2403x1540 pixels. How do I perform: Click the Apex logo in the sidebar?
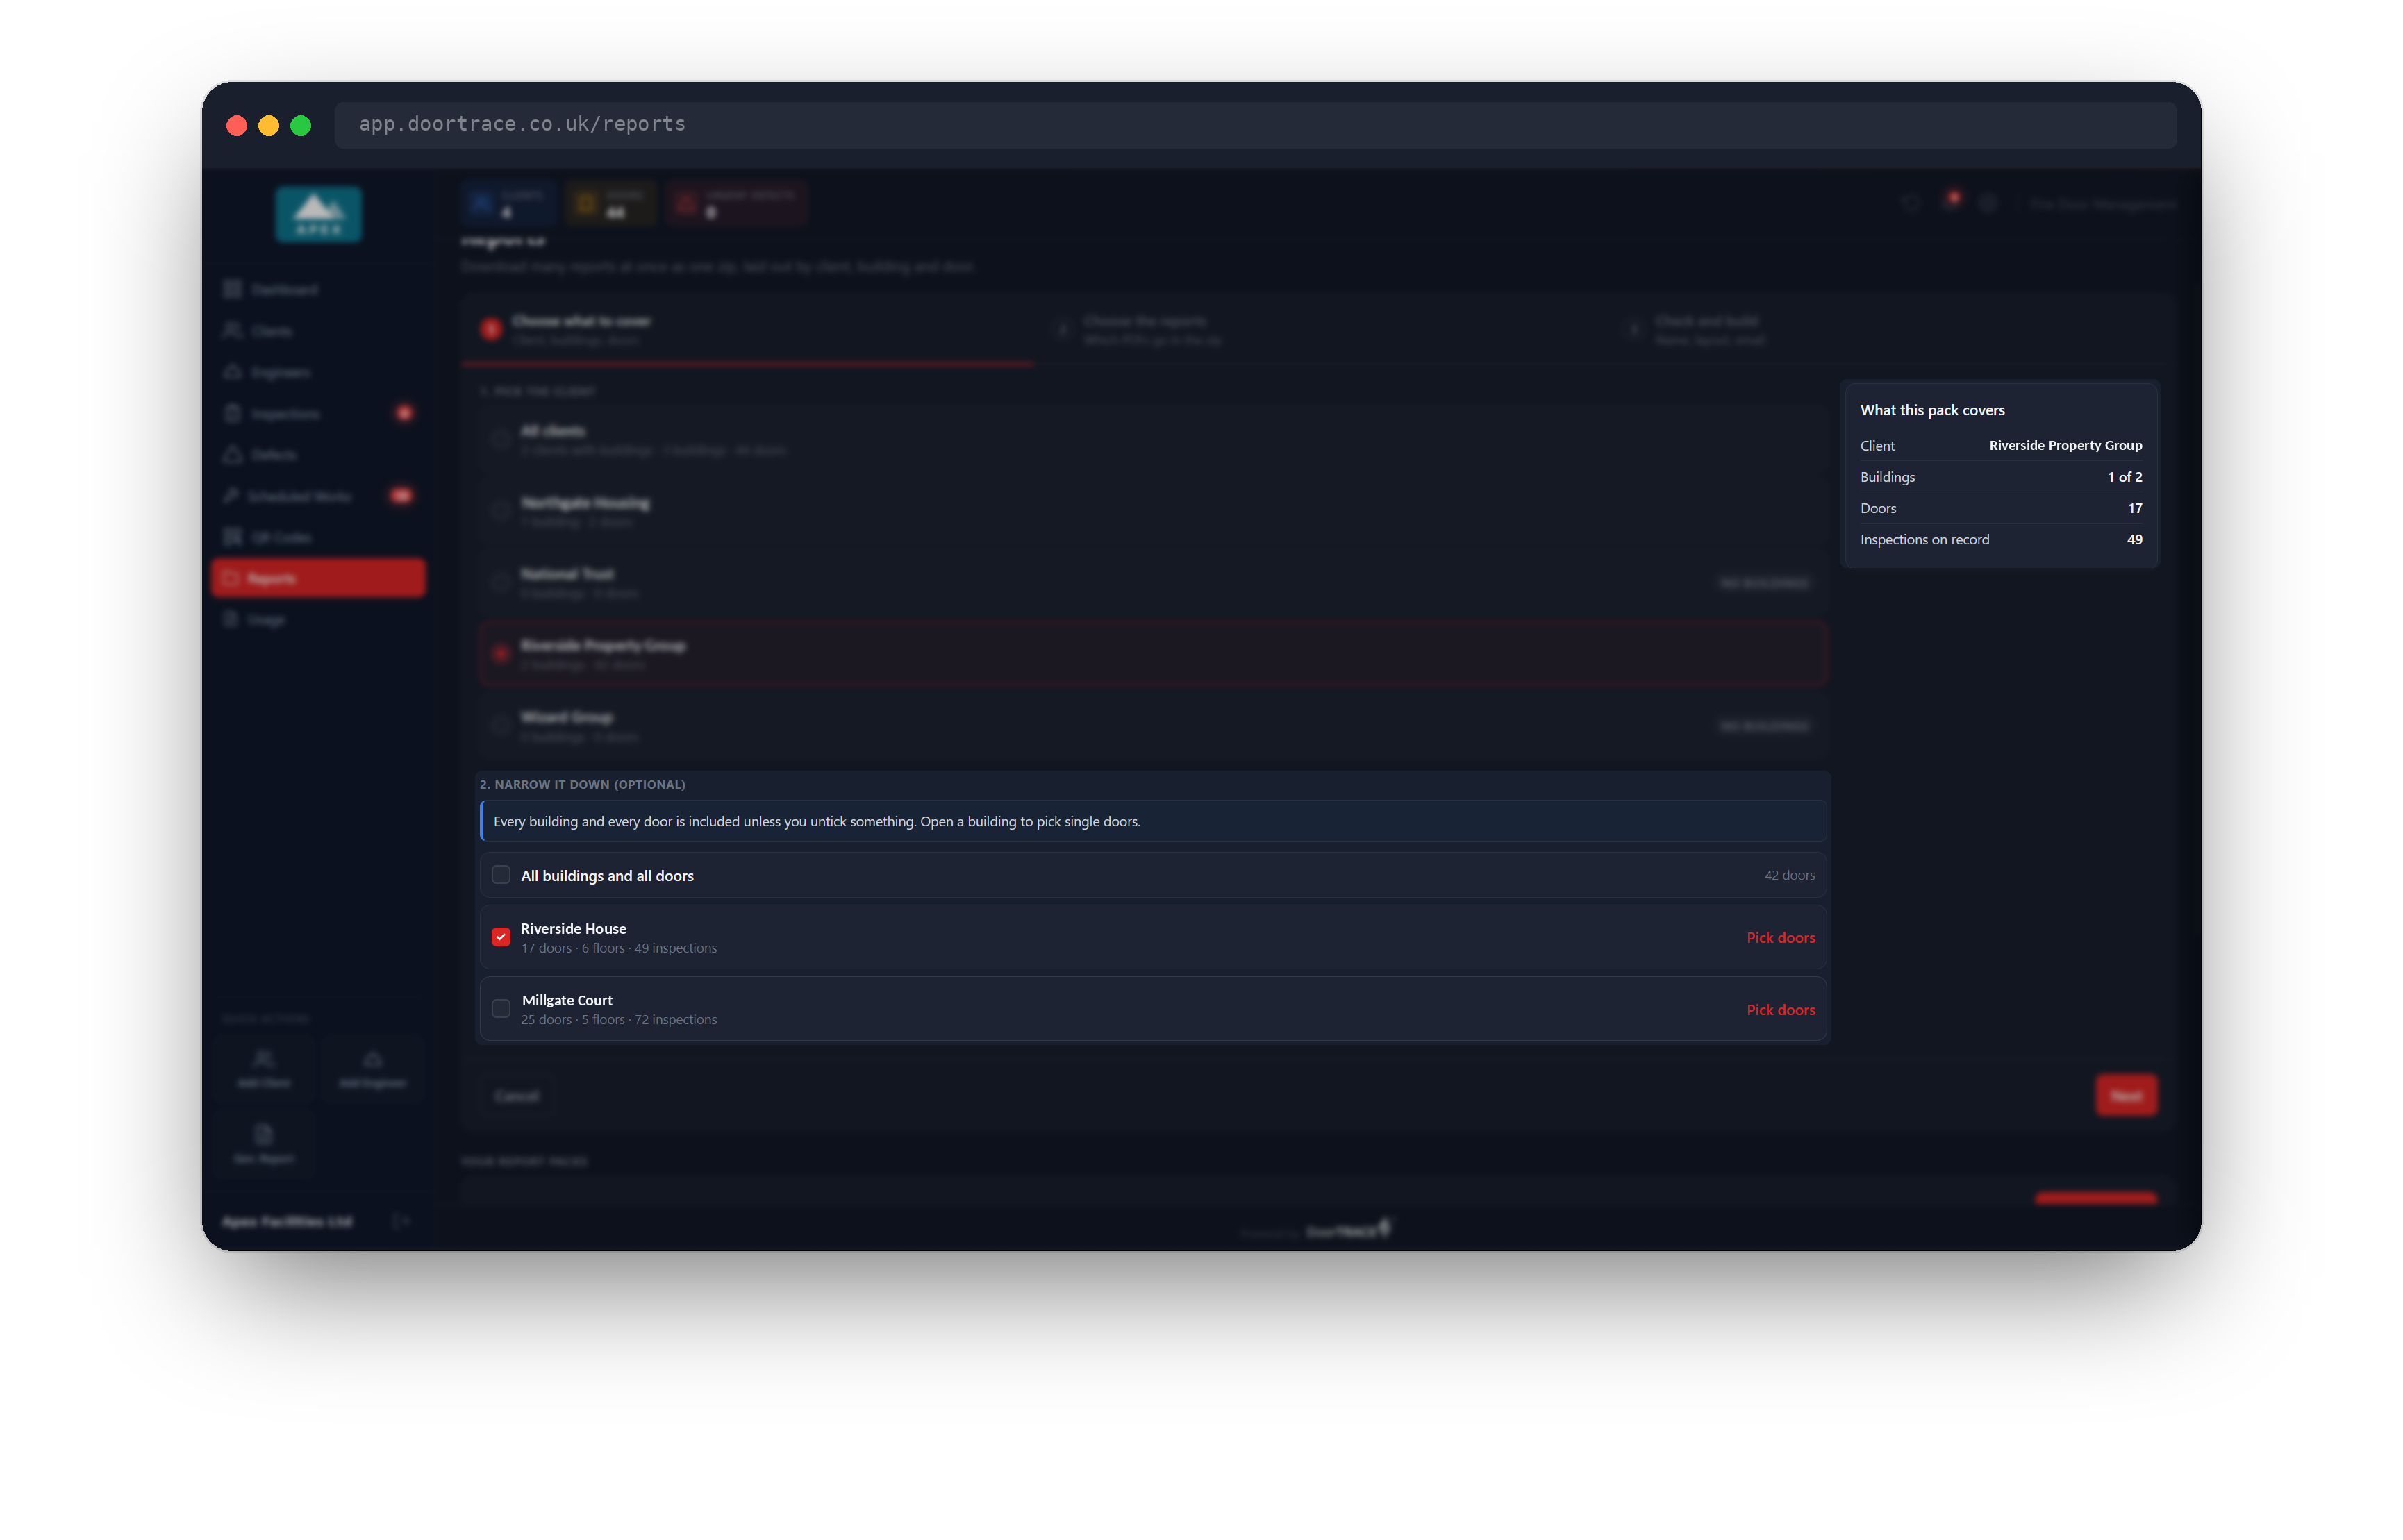[x=319, y=214]
